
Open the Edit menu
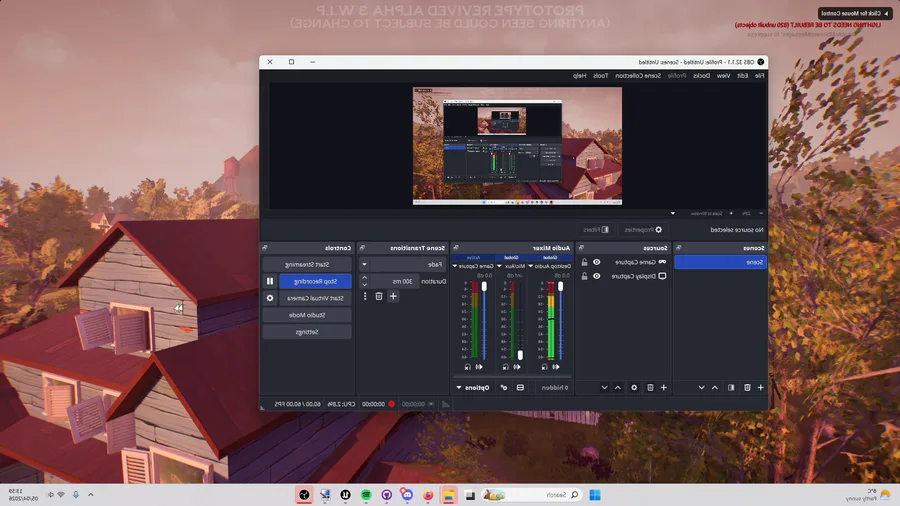pos(742,76)
